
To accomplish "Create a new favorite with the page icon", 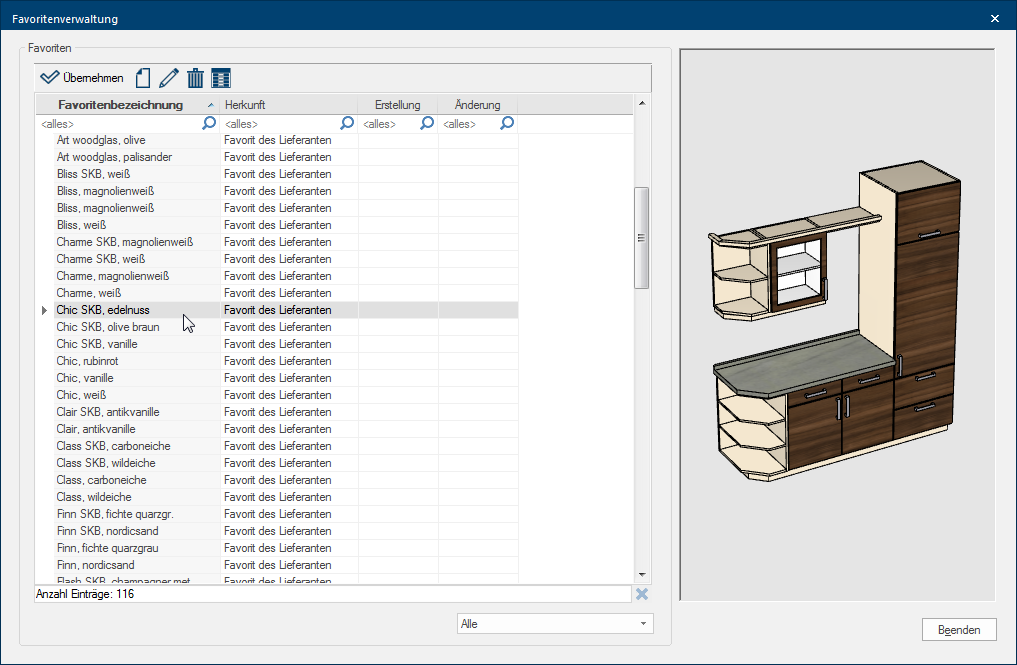I will [143, 78].
